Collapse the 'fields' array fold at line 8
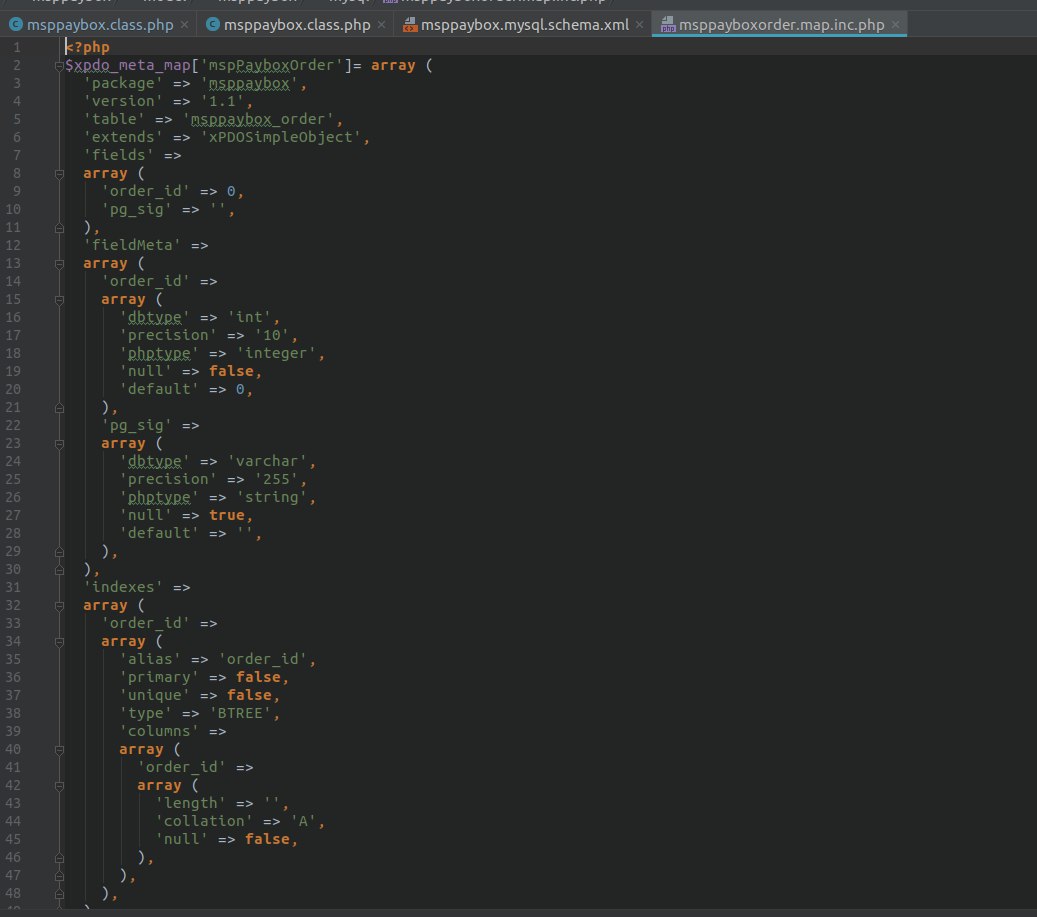The height and width of the screenshot is (917, 1037). point(60,174)
